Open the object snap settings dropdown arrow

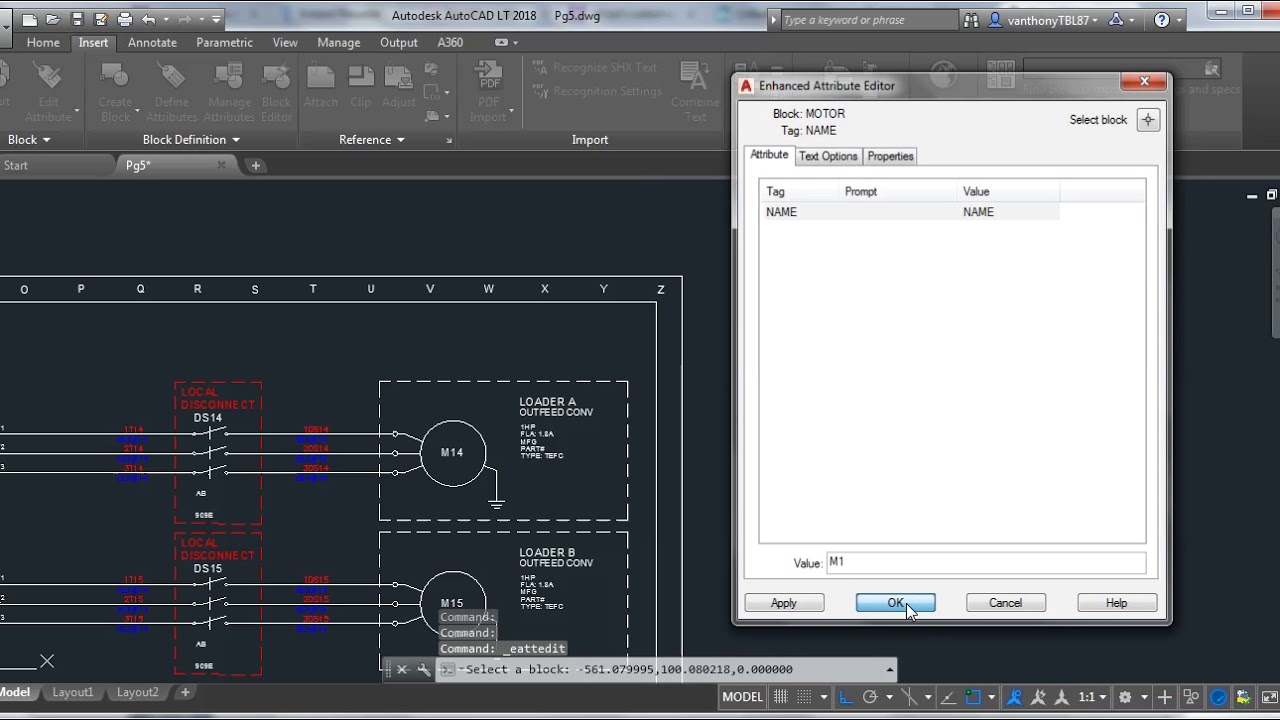[x=992, y=697]
